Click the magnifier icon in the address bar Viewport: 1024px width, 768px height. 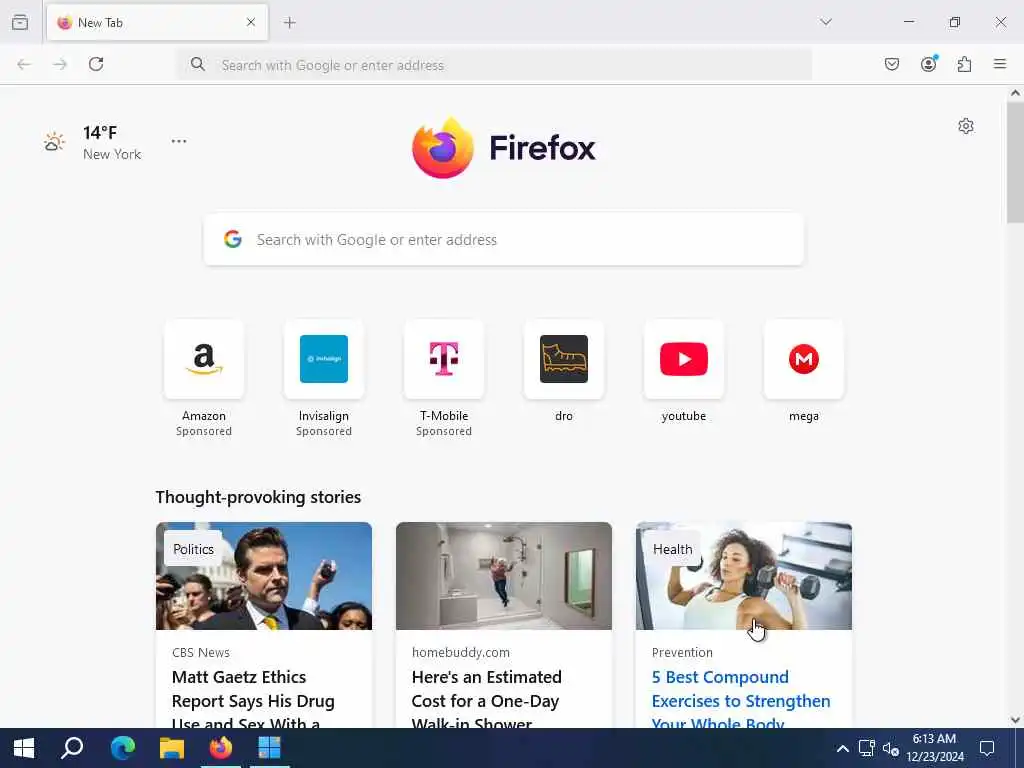pos(197,64)
